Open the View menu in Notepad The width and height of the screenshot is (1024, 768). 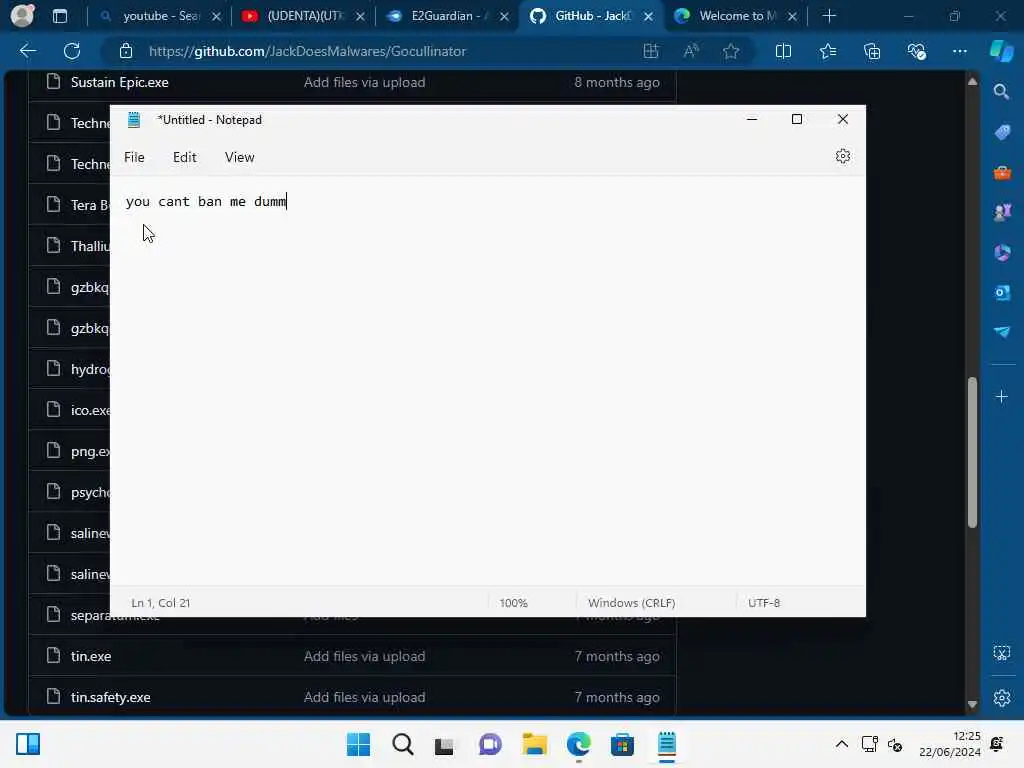tap(239, 157)
